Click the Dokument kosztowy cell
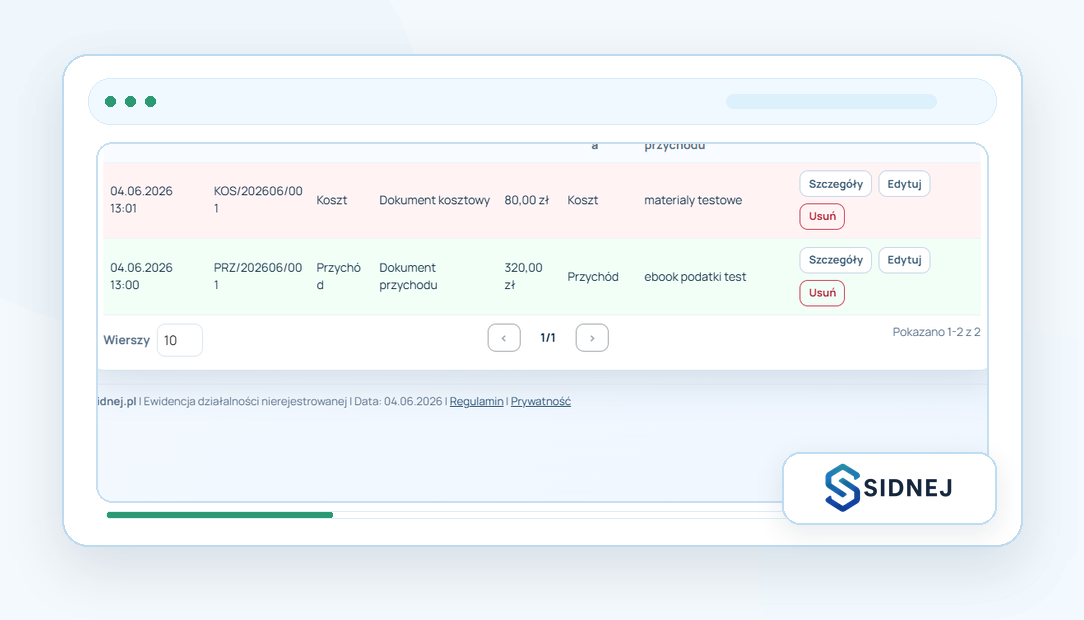 434,200
